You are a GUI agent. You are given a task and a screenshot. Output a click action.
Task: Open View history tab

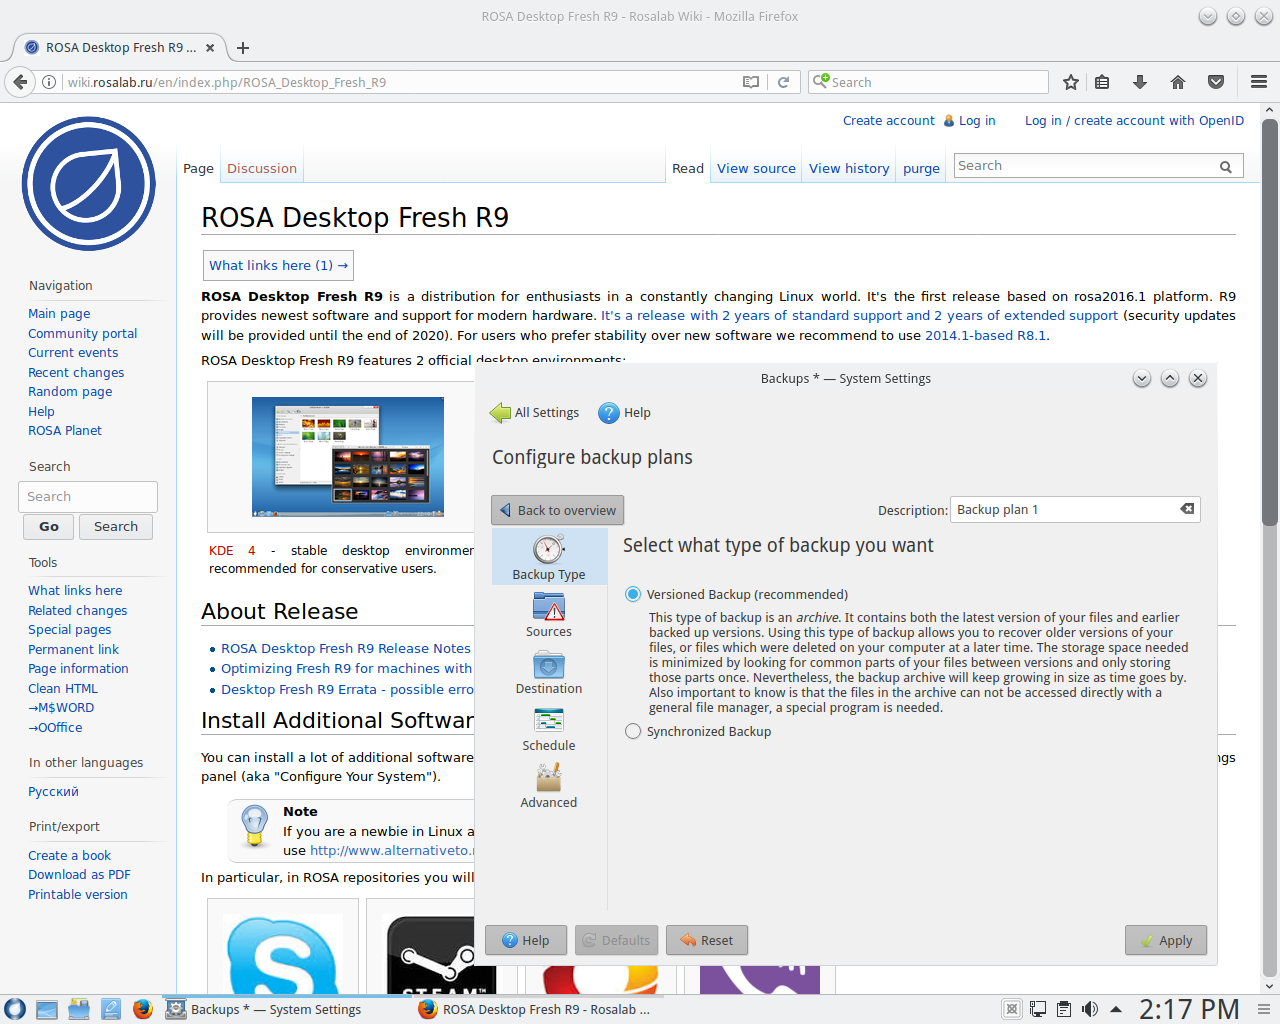[849, 168]
